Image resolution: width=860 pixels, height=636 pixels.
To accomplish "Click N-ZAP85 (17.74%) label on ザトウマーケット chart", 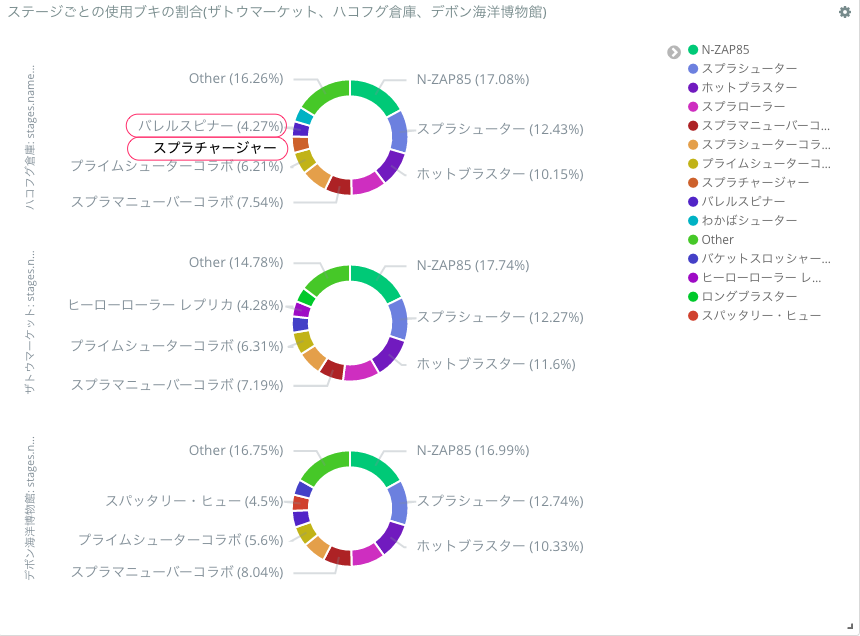I will pos(473,265).
